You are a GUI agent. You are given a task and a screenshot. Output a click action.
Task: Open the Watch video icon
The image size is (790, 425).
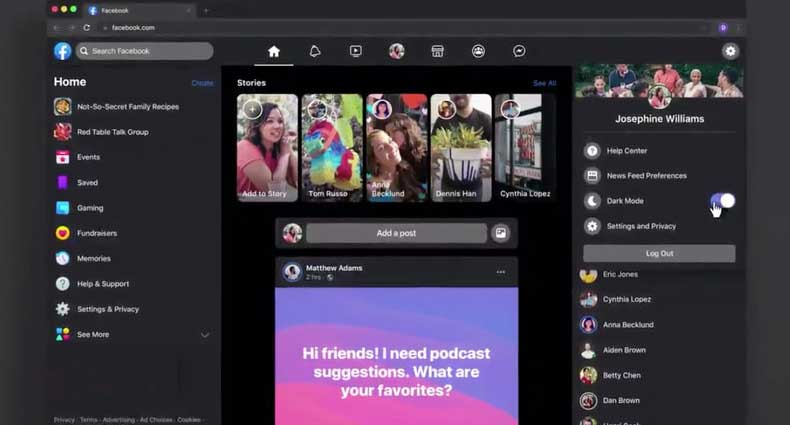(x=355, y=51)
